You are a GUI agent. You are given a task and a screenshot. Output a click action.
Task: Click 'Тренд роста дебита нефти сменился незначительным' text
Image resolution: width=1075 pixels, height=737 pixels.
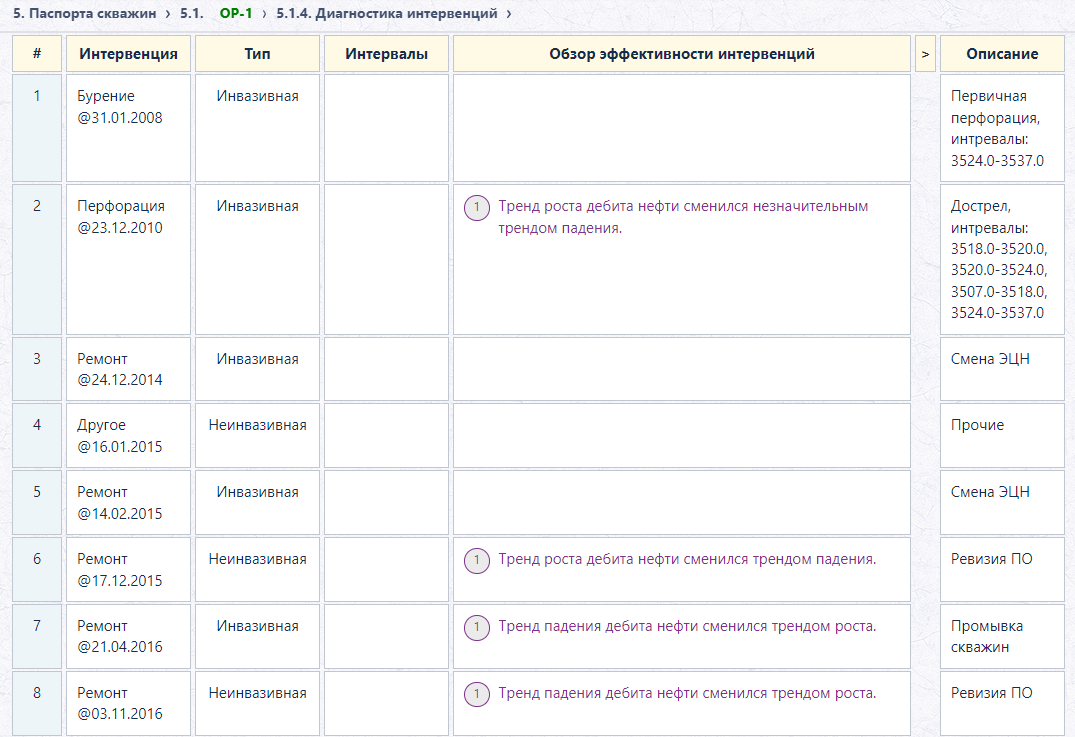coord(683,206)
